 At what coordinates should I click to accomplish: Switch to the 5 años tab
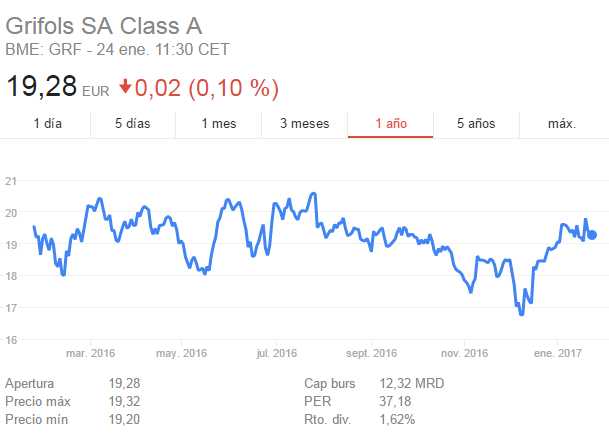tap(476, 124)
